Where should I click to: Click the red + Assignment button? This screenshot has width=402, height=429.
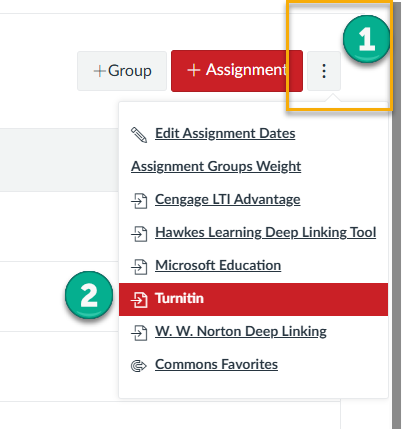click(x=237, y=71)
